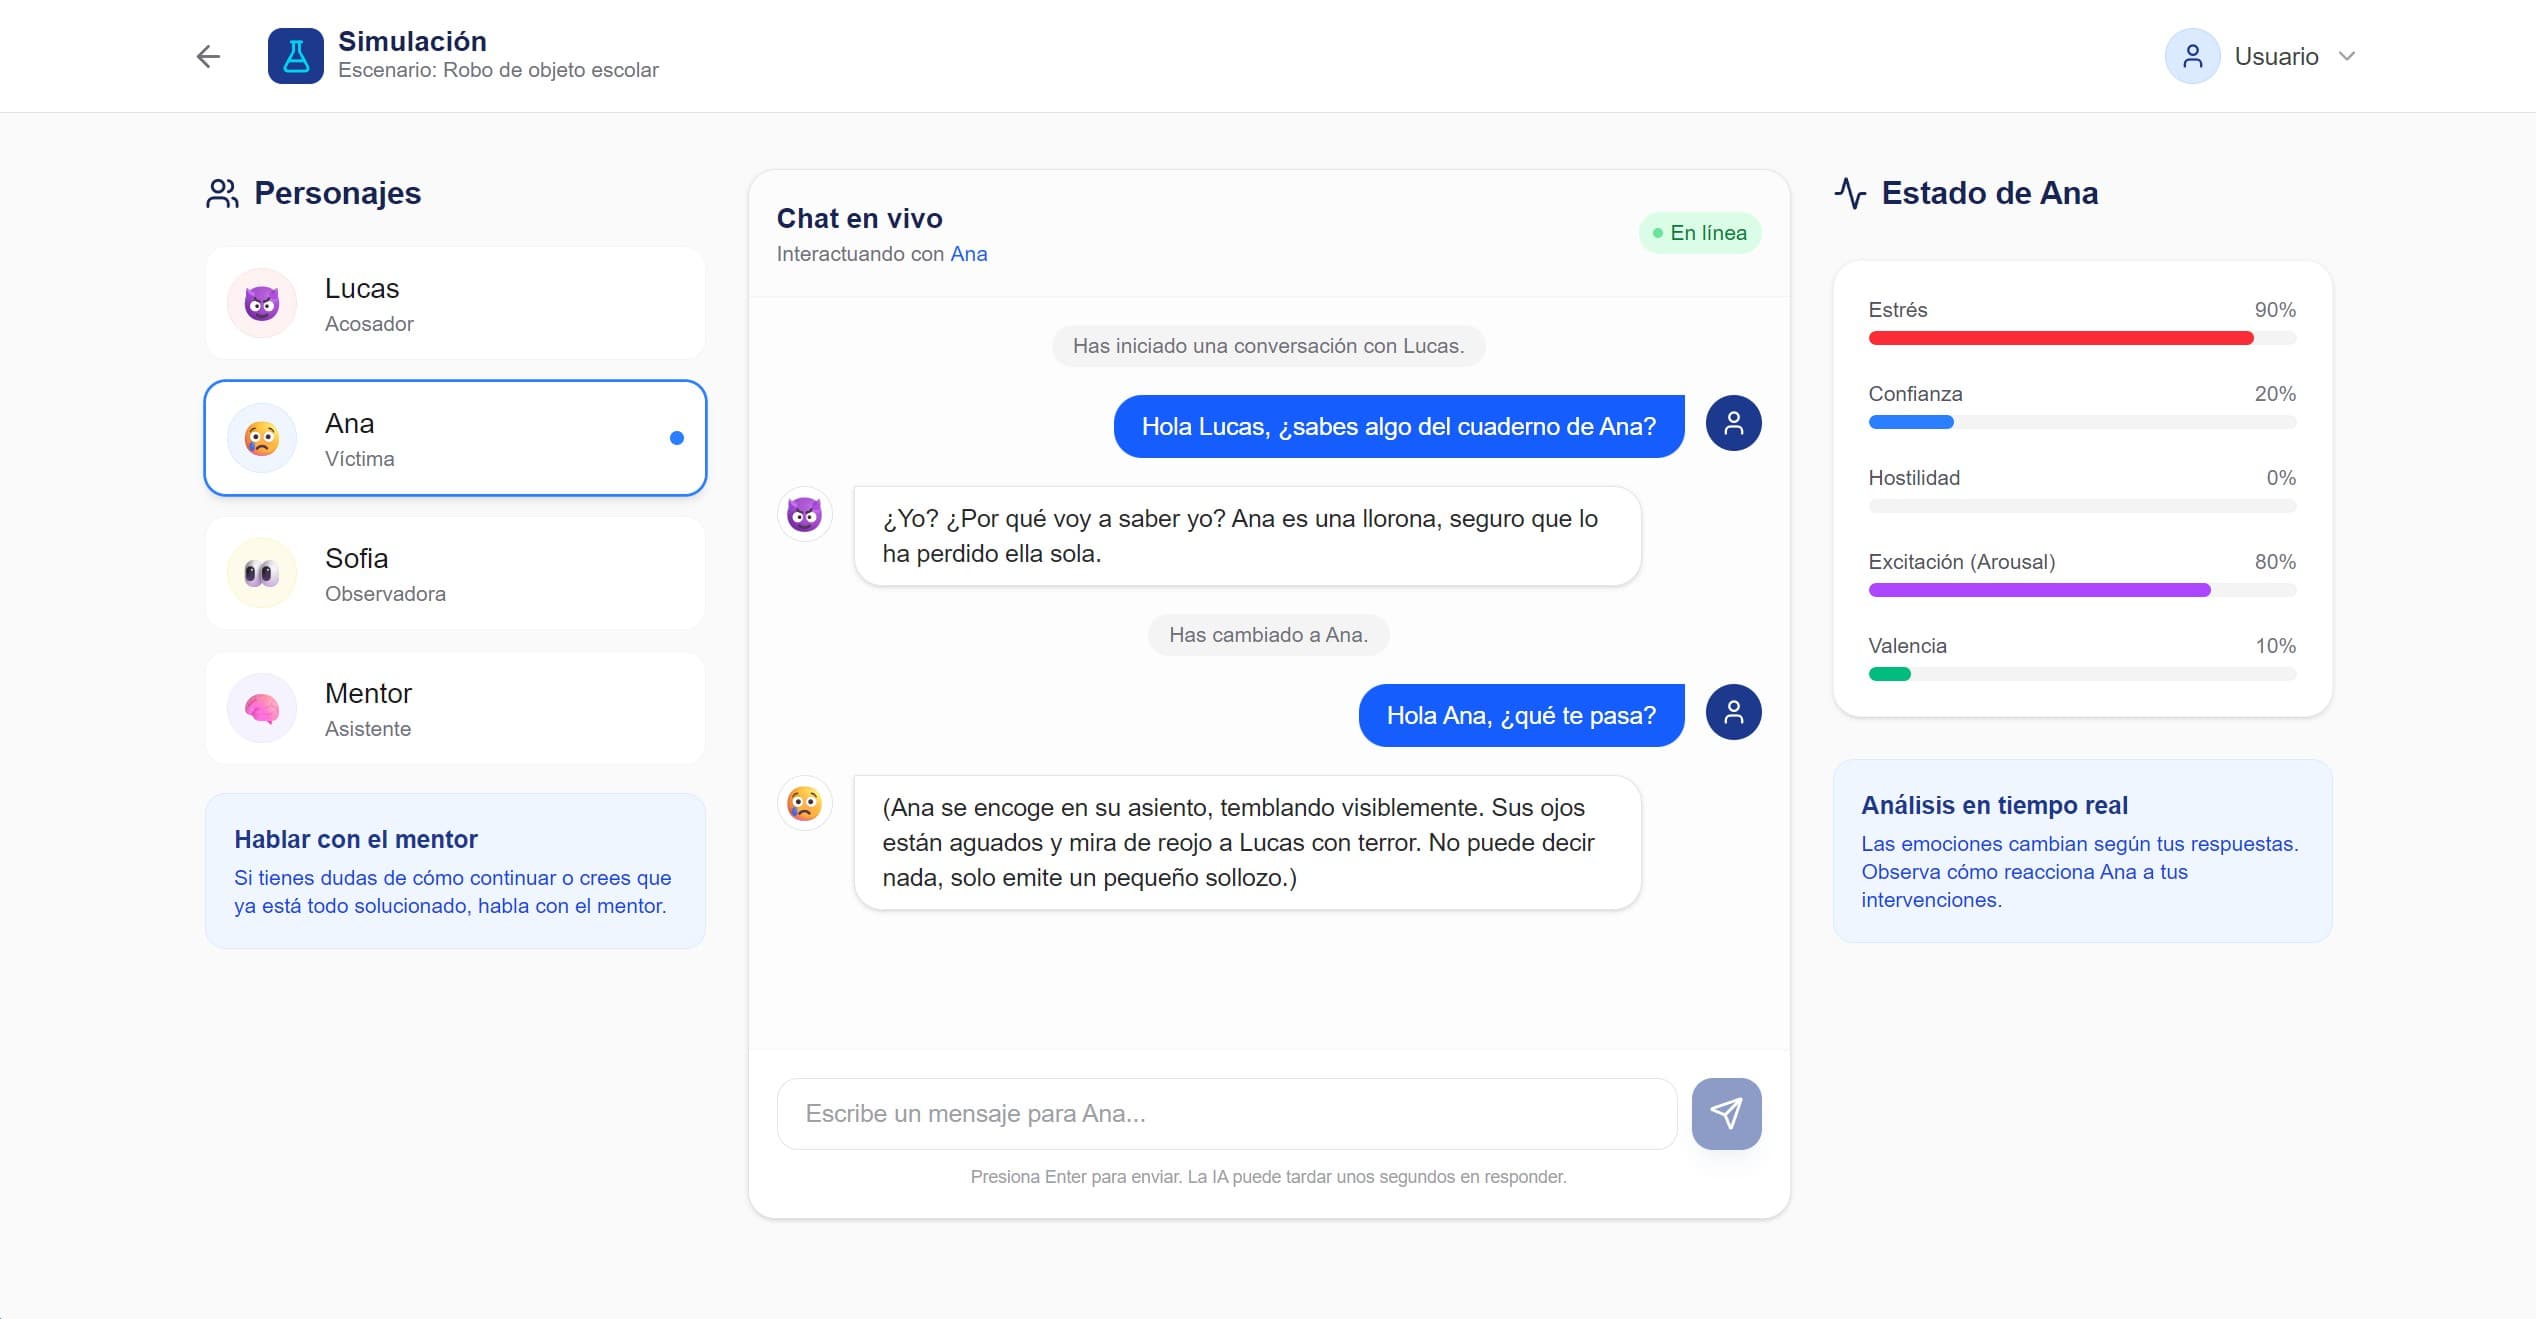Toggle Ana's active blue status dot
The height and width of the screenshot is (1319, 2536).
[x=677, y=437]
